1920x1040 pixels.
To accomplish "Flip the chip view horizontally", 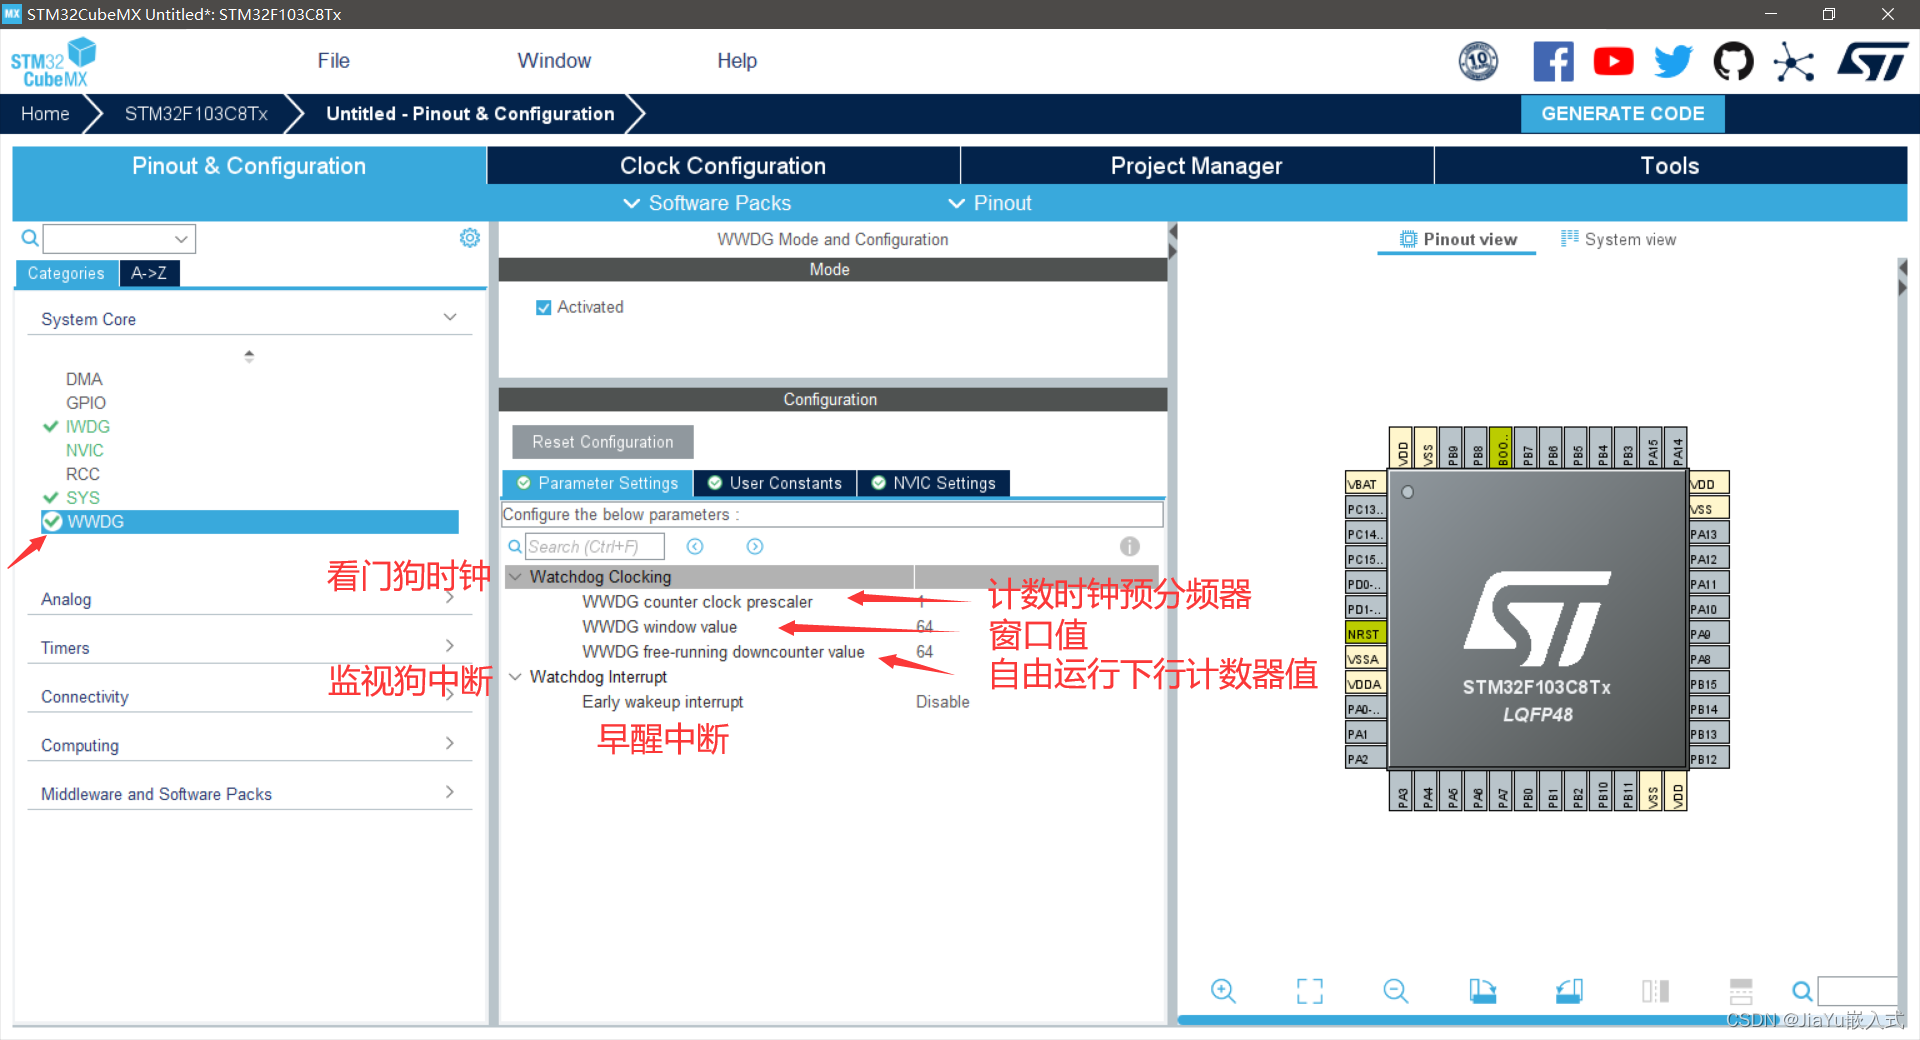I will tap(1655, 991).
